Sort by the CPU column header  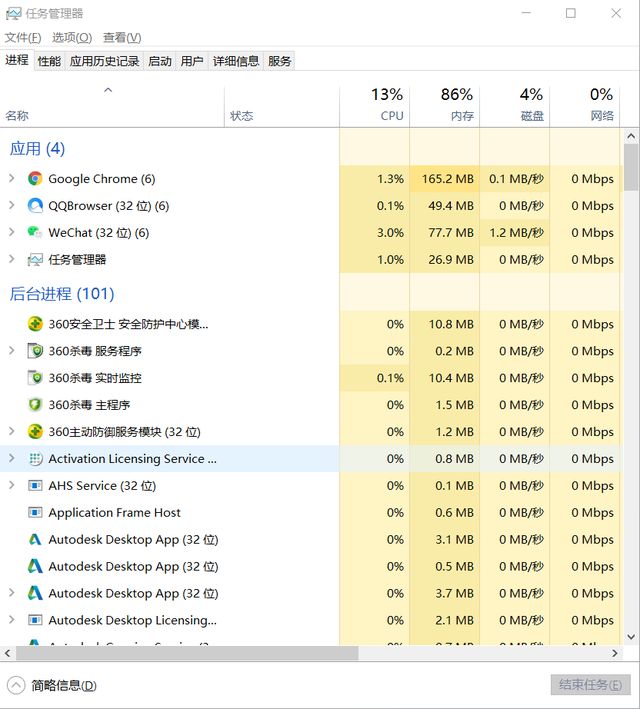(x=375, y=107)
